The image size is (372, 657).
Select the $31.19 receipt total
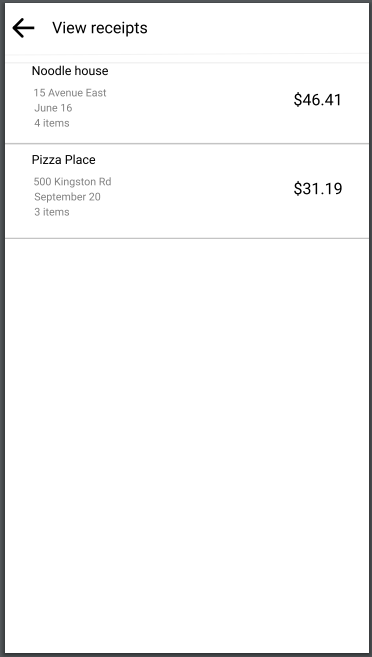point(318,189)
